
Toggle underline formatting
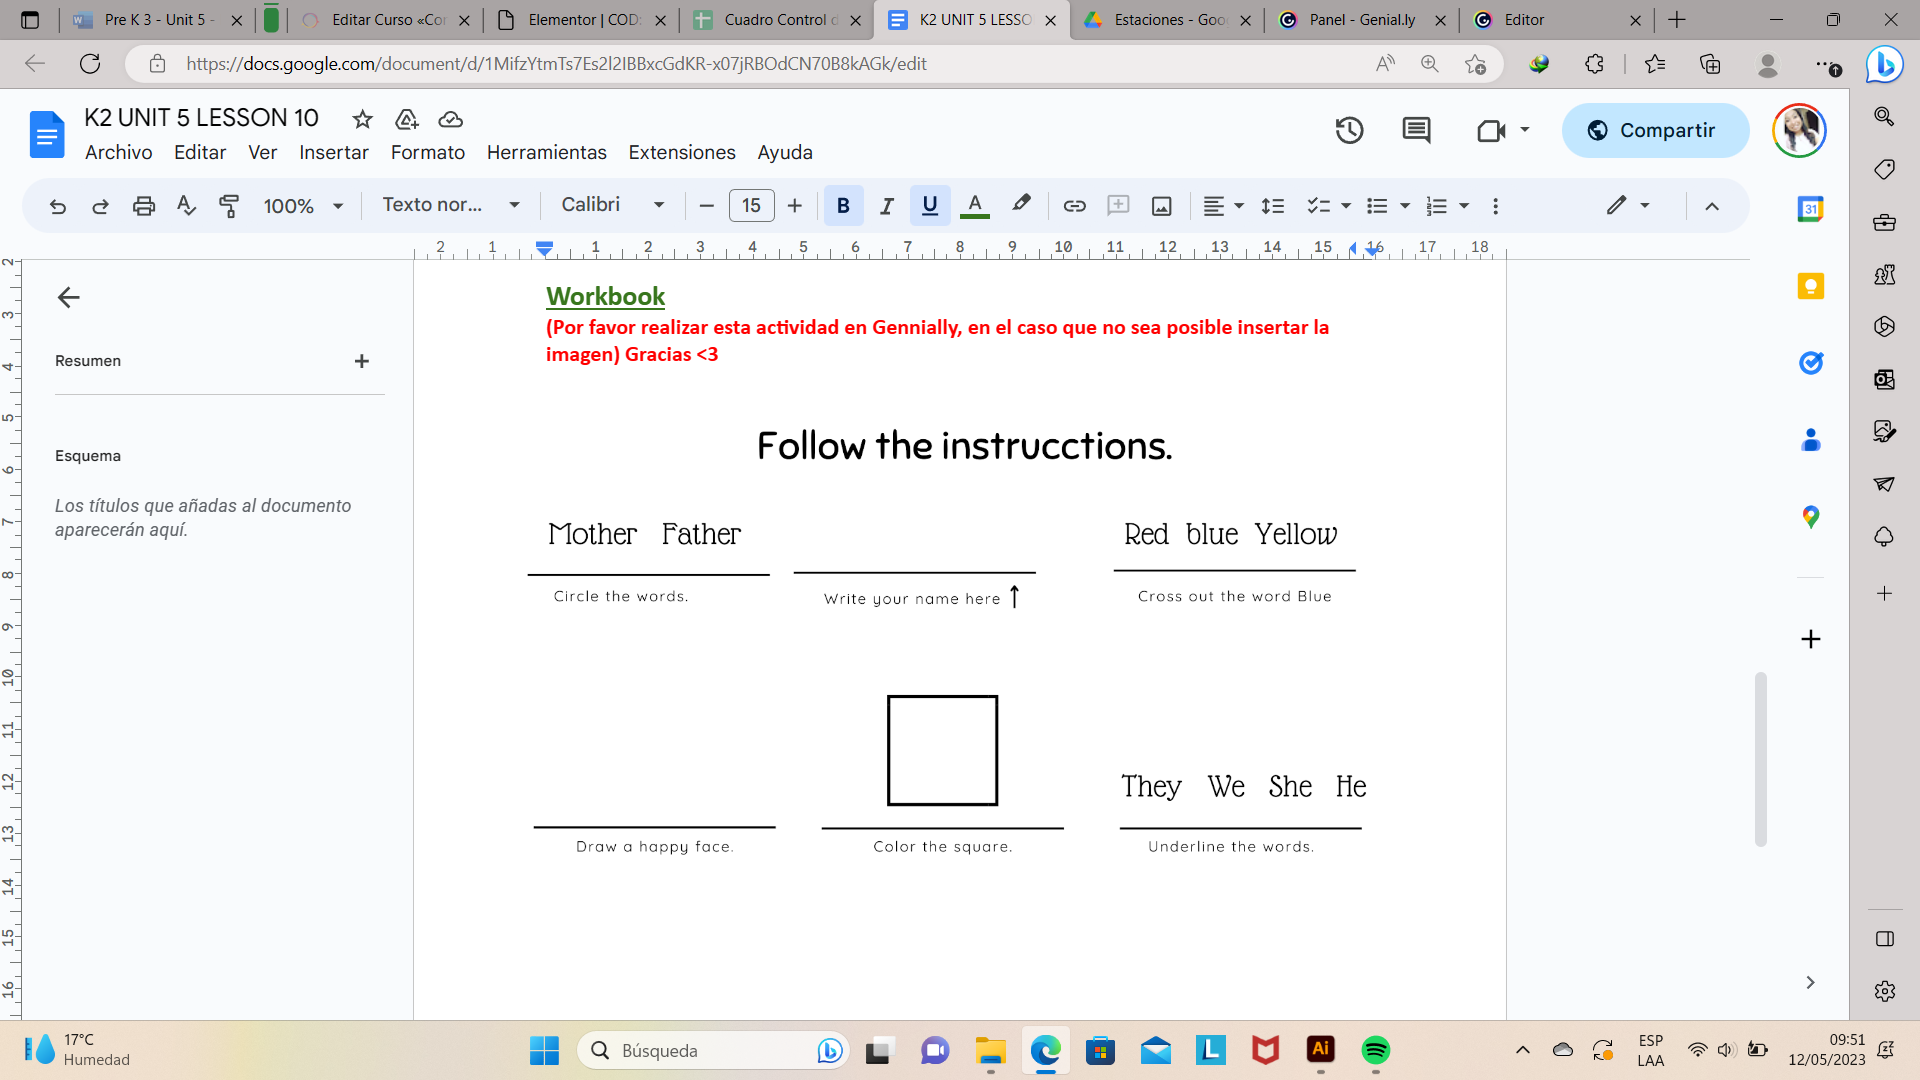click(929, 205)
